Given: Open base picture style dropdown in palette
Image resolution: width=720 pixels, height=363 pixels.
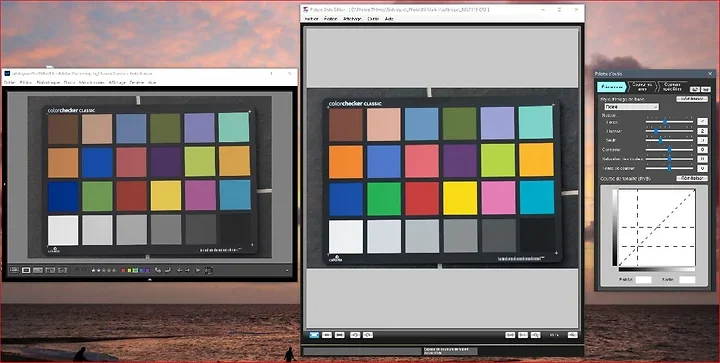Looking at the screenshot, I should click(631, 107).
